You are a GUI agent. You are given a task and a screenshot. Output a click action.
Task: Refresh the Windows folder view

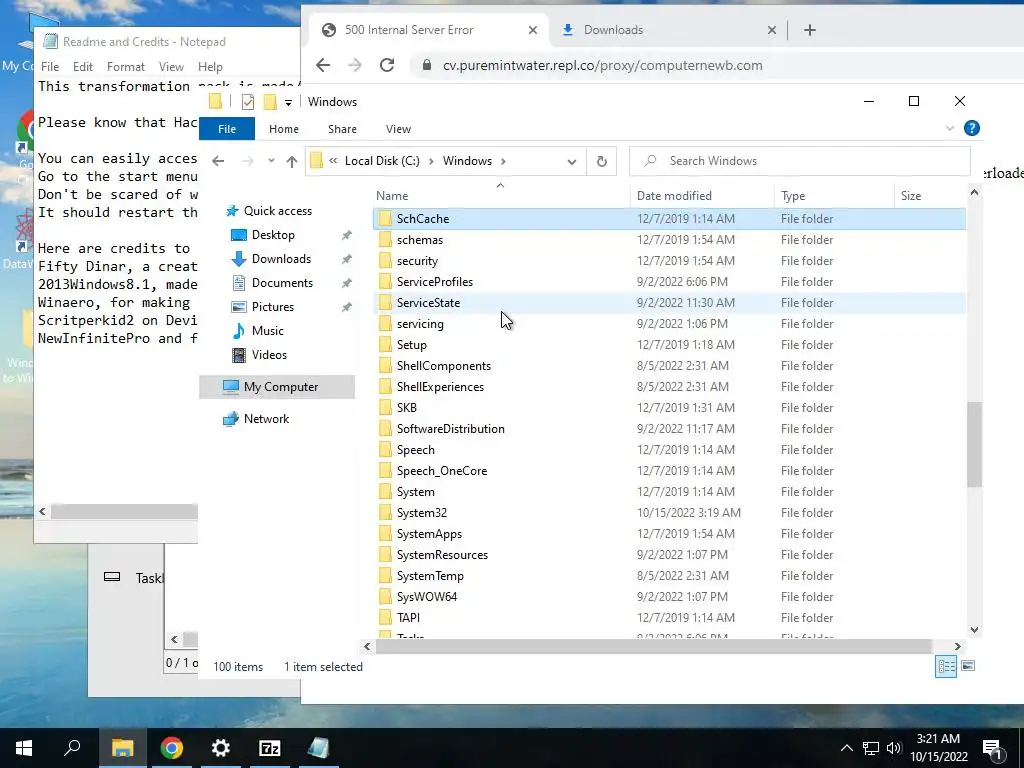[x=601, y=161]
